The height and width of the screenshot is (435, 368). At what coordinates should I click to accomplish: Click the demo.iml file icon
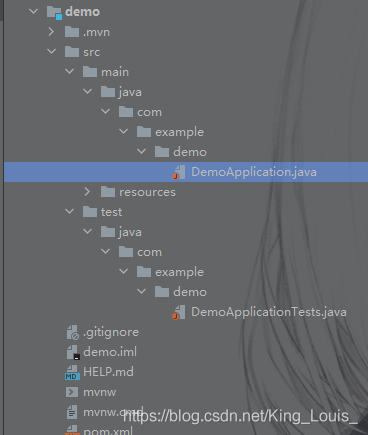pyautogui.click(x=73, y=352)
